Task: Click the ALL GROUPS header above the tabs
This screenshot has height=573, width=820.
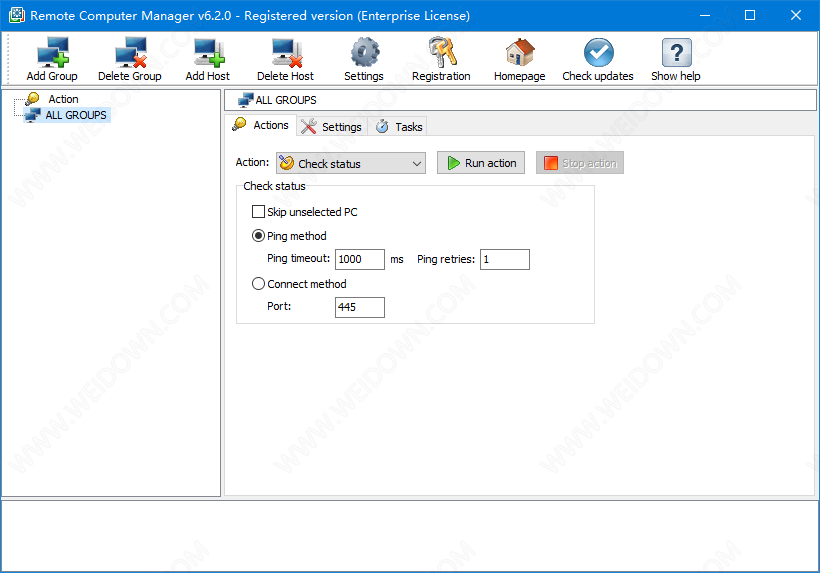Action: [x=520, y=100]
